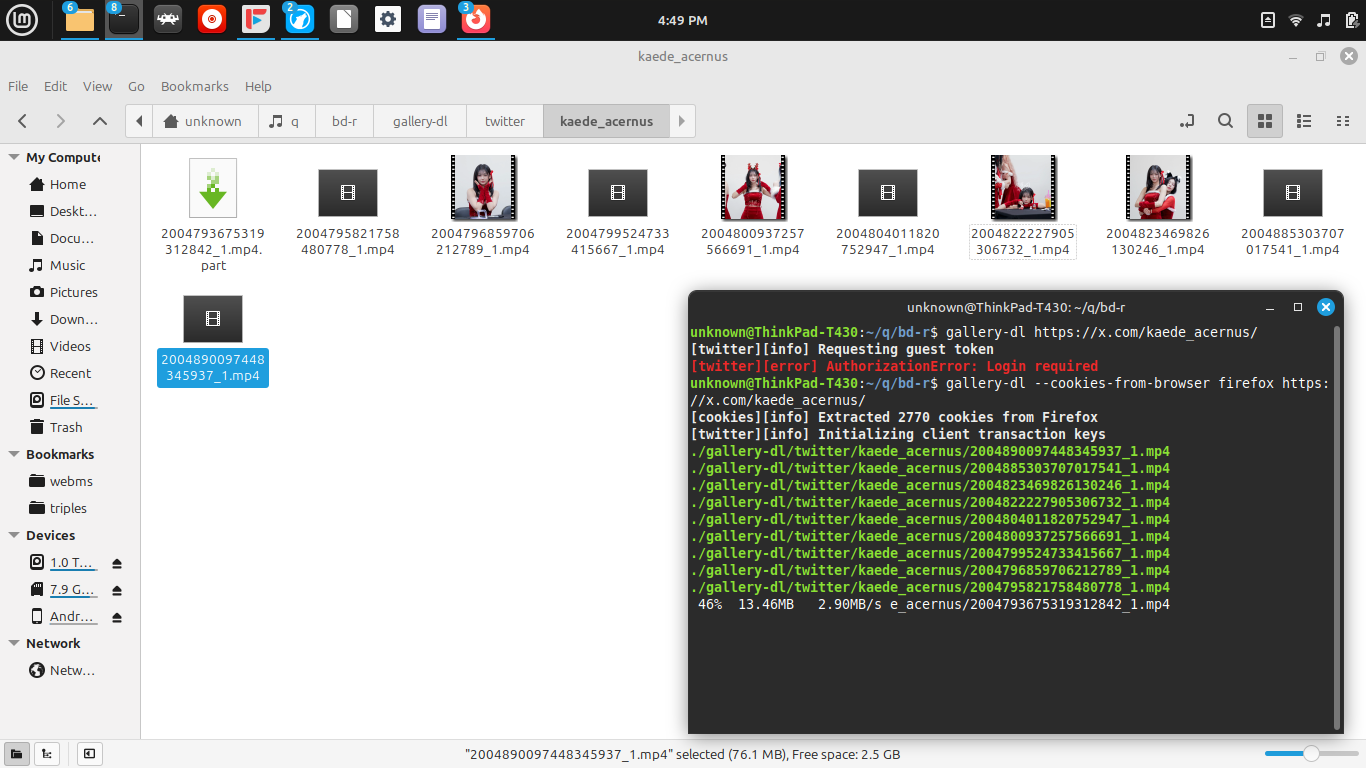Select the 2004822227905306732_1.mp4 video thumbnail

click(1023, 187)
